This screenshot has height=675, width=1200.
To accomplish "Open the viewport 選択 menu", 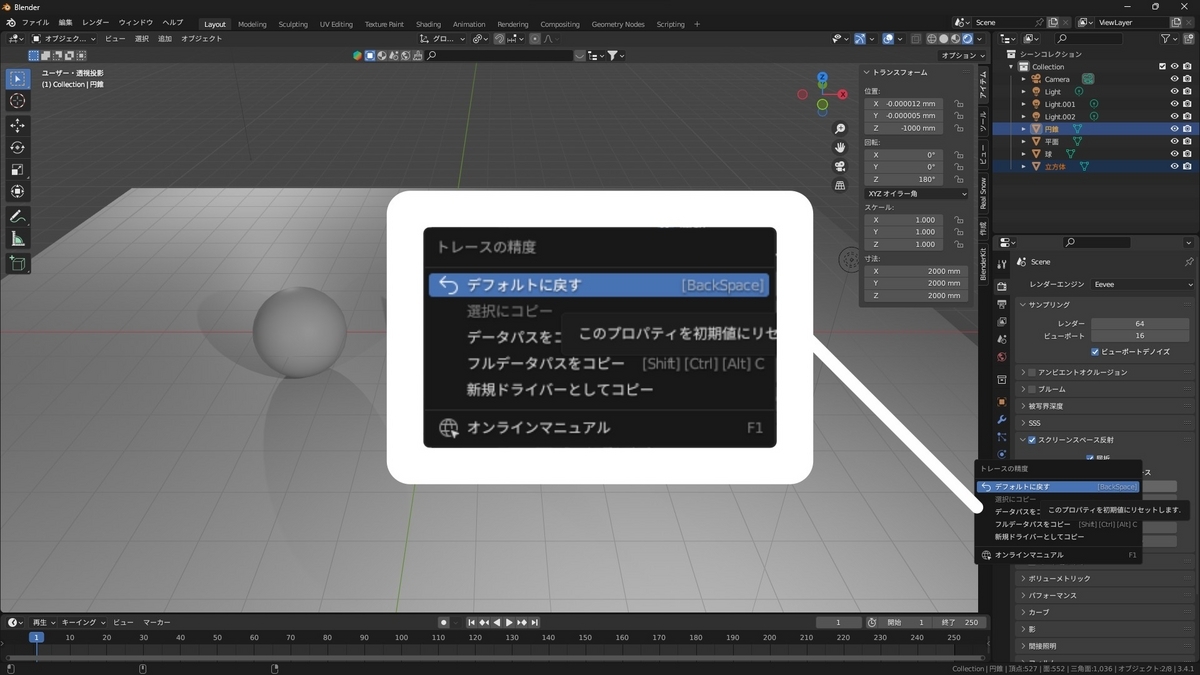I will click(x=141, y=39).
